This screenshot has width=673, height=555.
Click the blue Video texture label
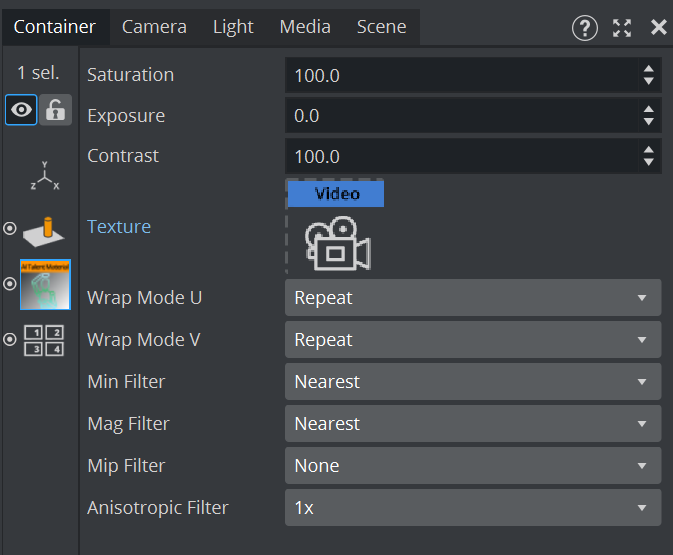click(336, 194)
